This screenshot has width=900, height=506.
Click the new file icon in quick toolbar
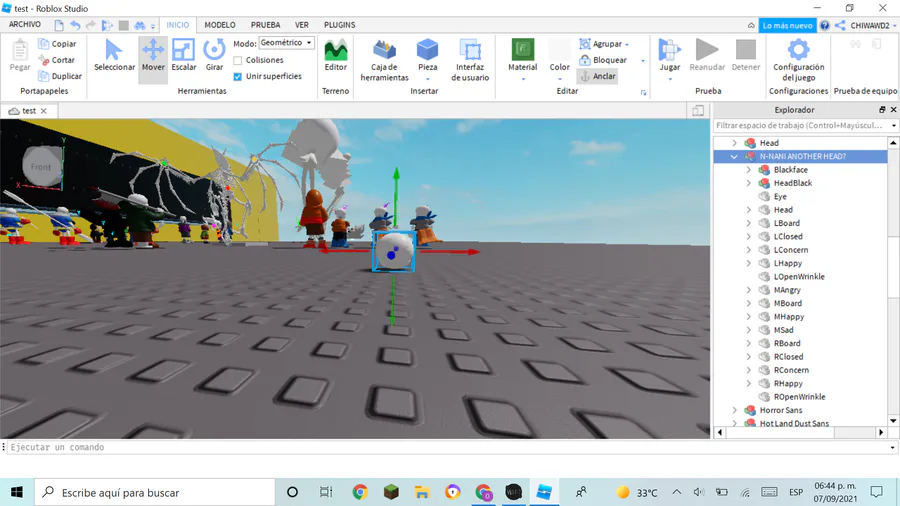tap(59, 25)
